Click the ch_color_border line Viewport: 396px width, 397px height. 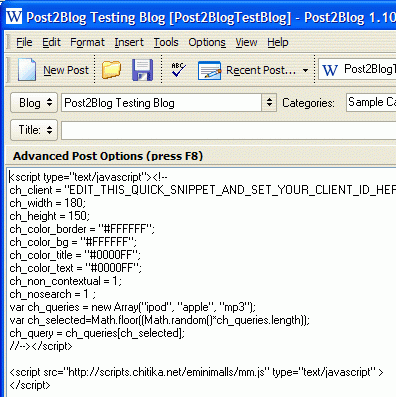point(82,229)
